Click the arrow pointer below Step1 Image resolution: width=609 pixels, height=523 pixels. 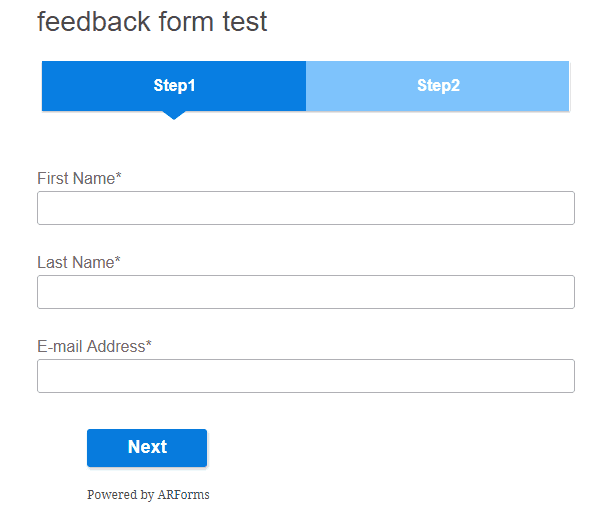pyautogui.click(x=174, y=115)
